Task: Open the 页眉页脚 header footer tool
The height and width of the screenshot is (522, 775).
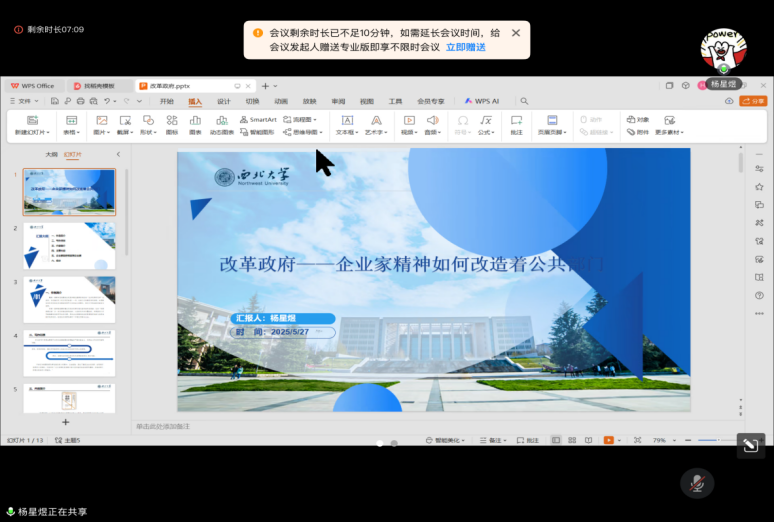Action: pyautogui.click(x=552, y=124)
